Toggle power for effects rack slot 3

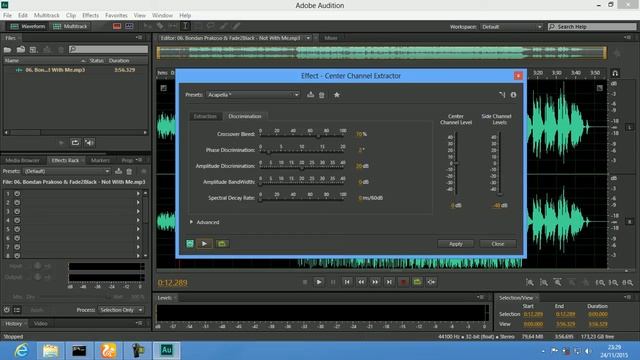(x=17, y=211)
